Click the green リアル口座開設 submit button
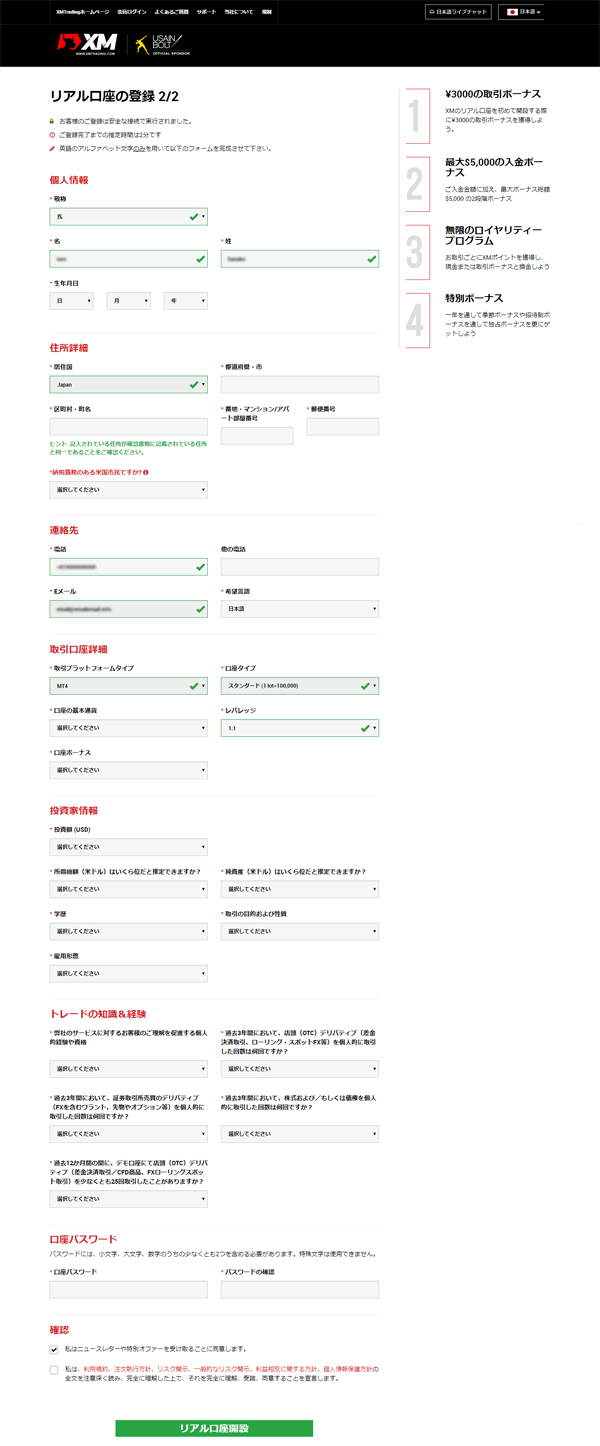The height and width of the screenshot is (1446, 600). pos(214,1428)
